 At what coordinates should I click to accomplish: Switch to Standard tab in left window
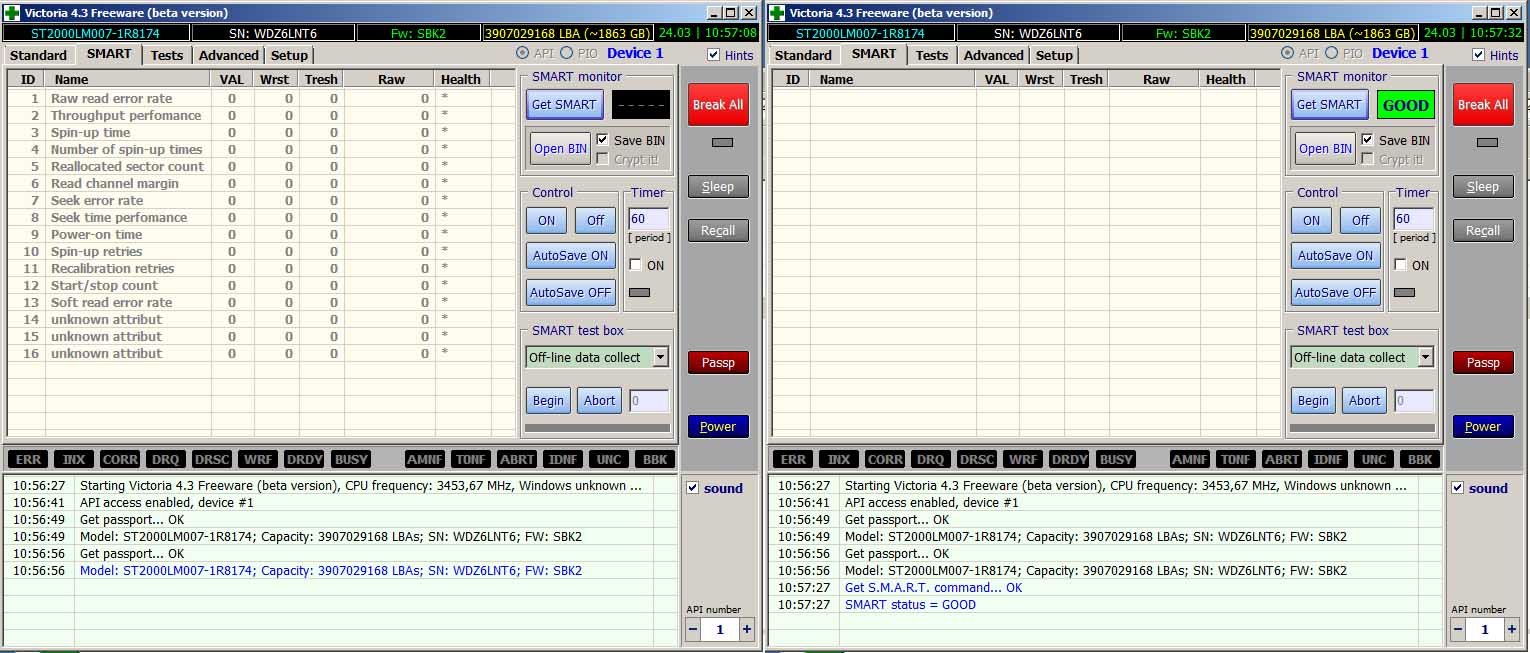pos(38,55)
